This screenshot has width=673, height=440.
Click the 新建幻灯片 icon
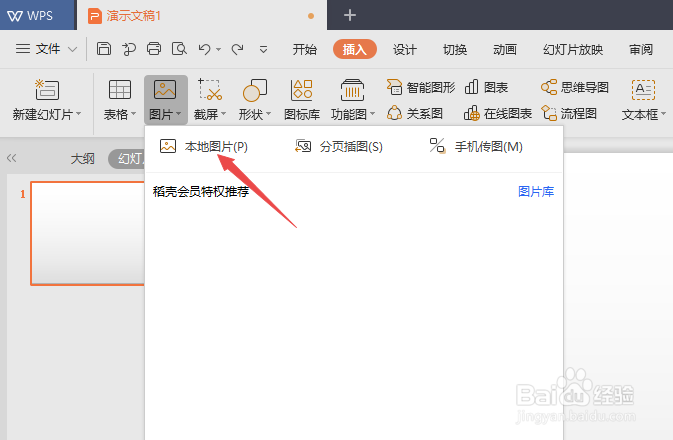click(47, 89)
